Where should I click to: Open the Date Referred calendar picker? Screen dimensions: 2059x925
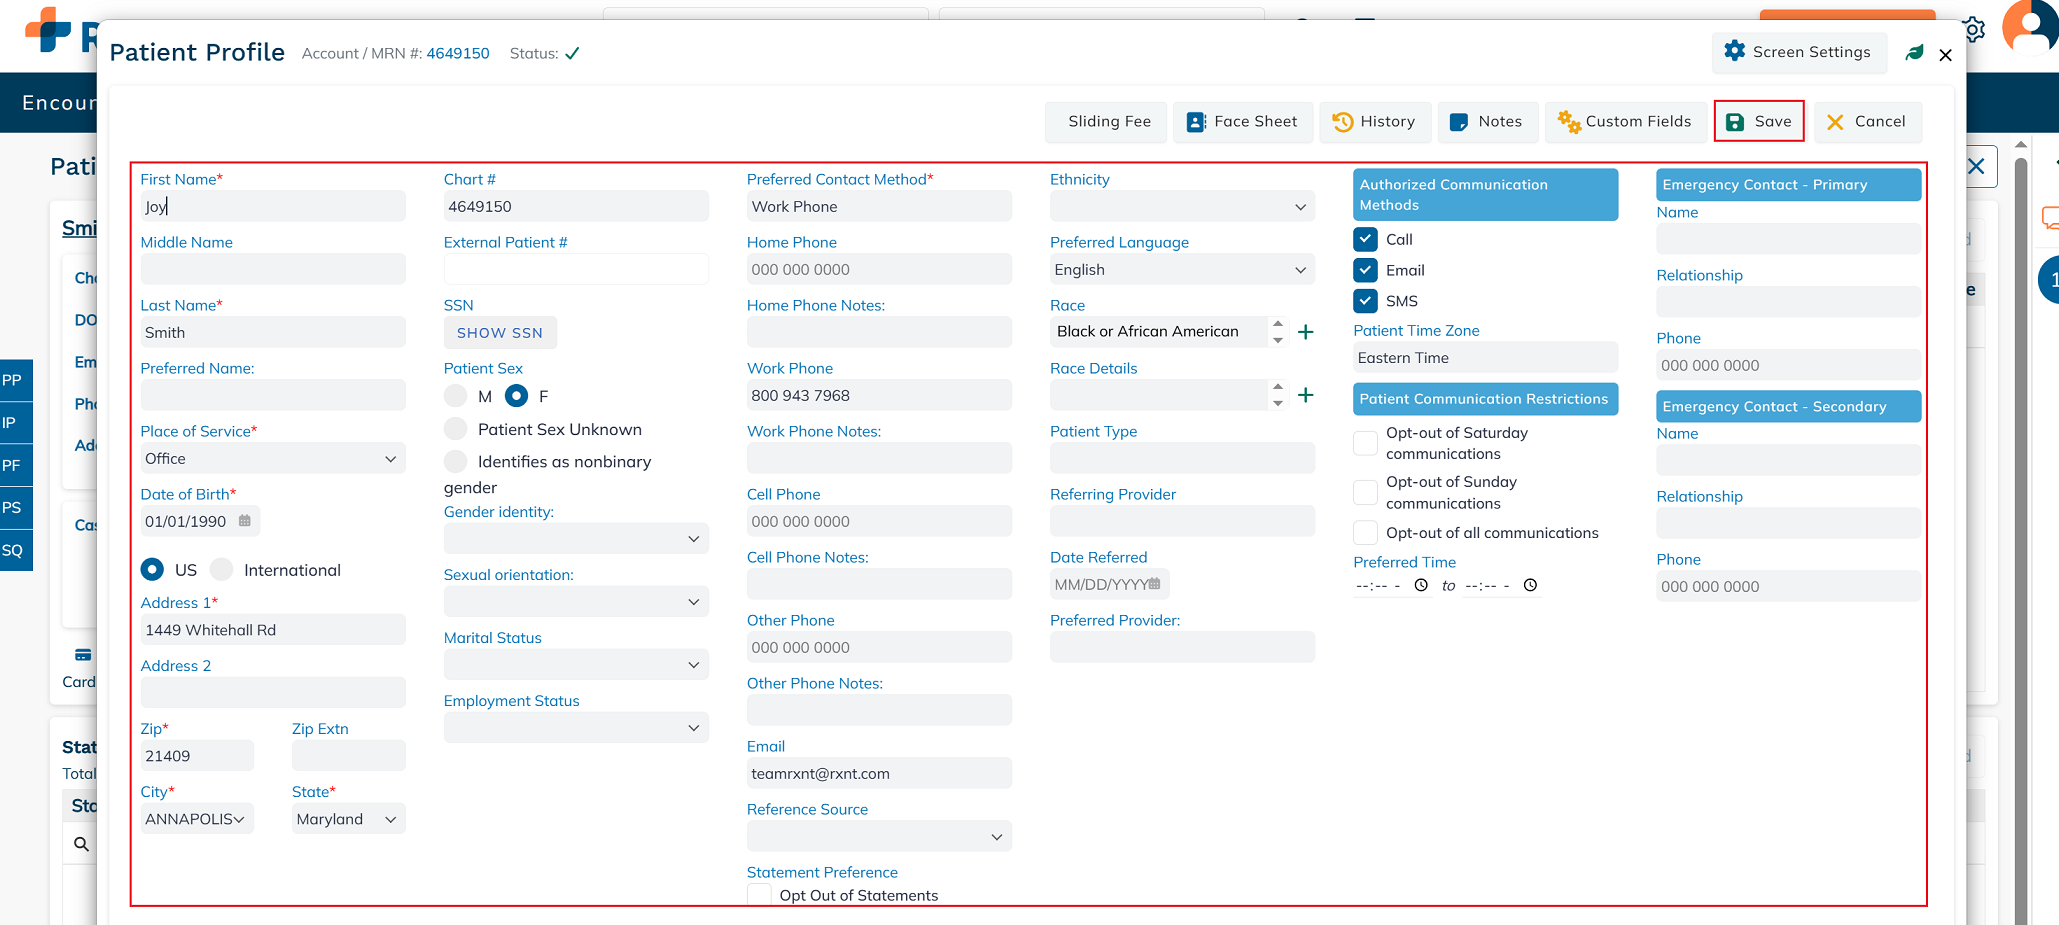(x=1155, y=584)
